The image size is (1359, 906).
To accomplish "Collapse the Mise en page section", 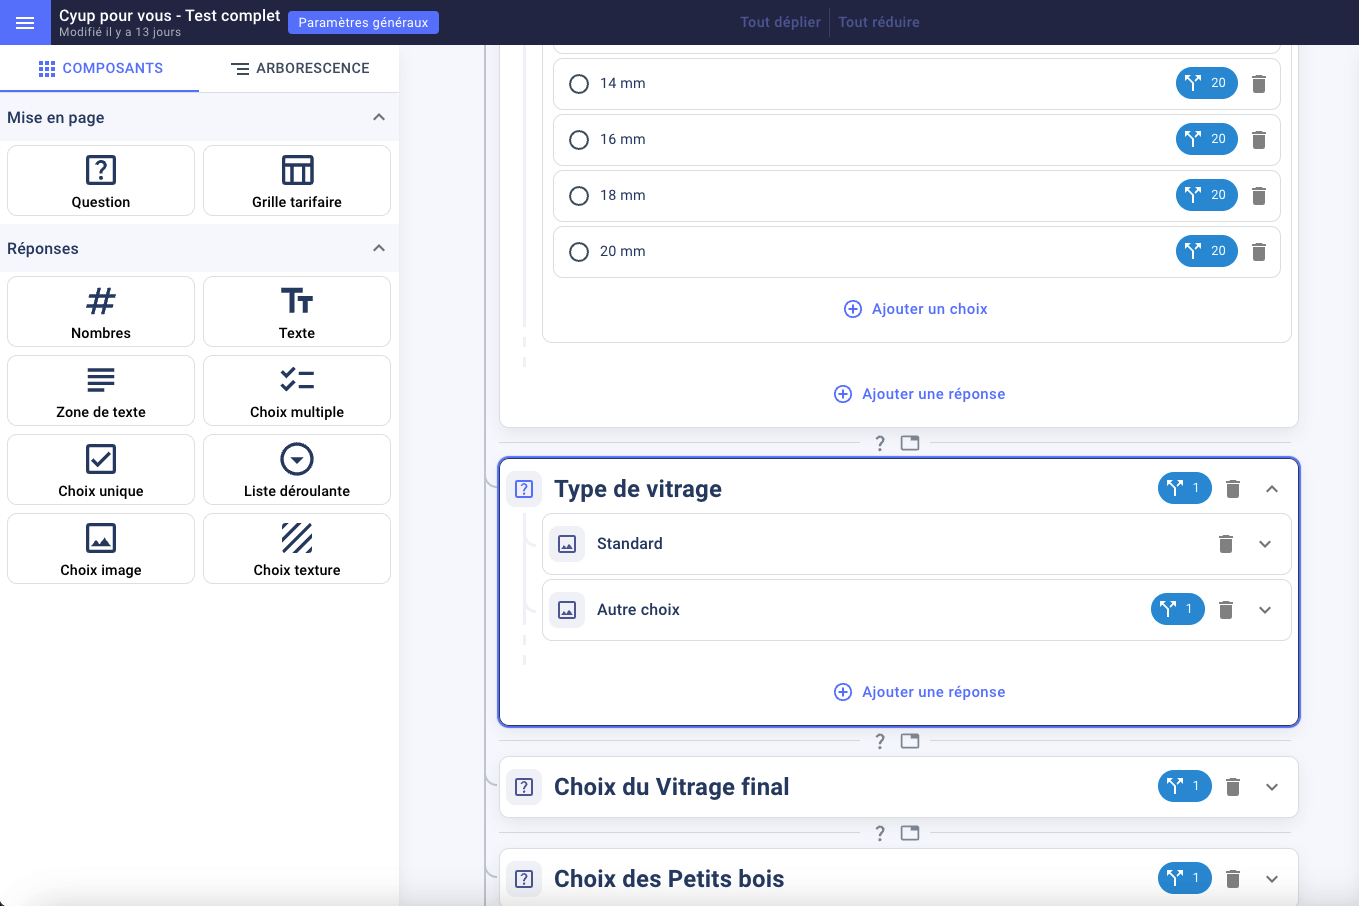I will point(379,117).
